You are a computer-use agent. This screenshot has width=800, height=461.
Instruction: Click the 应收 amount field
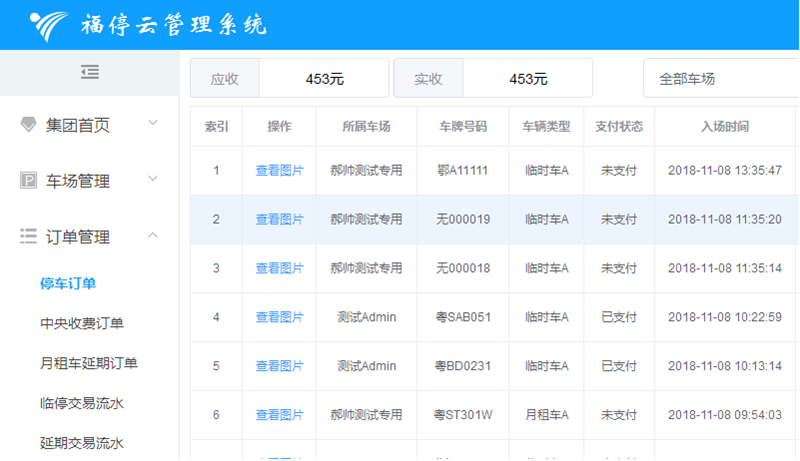tap(323, 79)
